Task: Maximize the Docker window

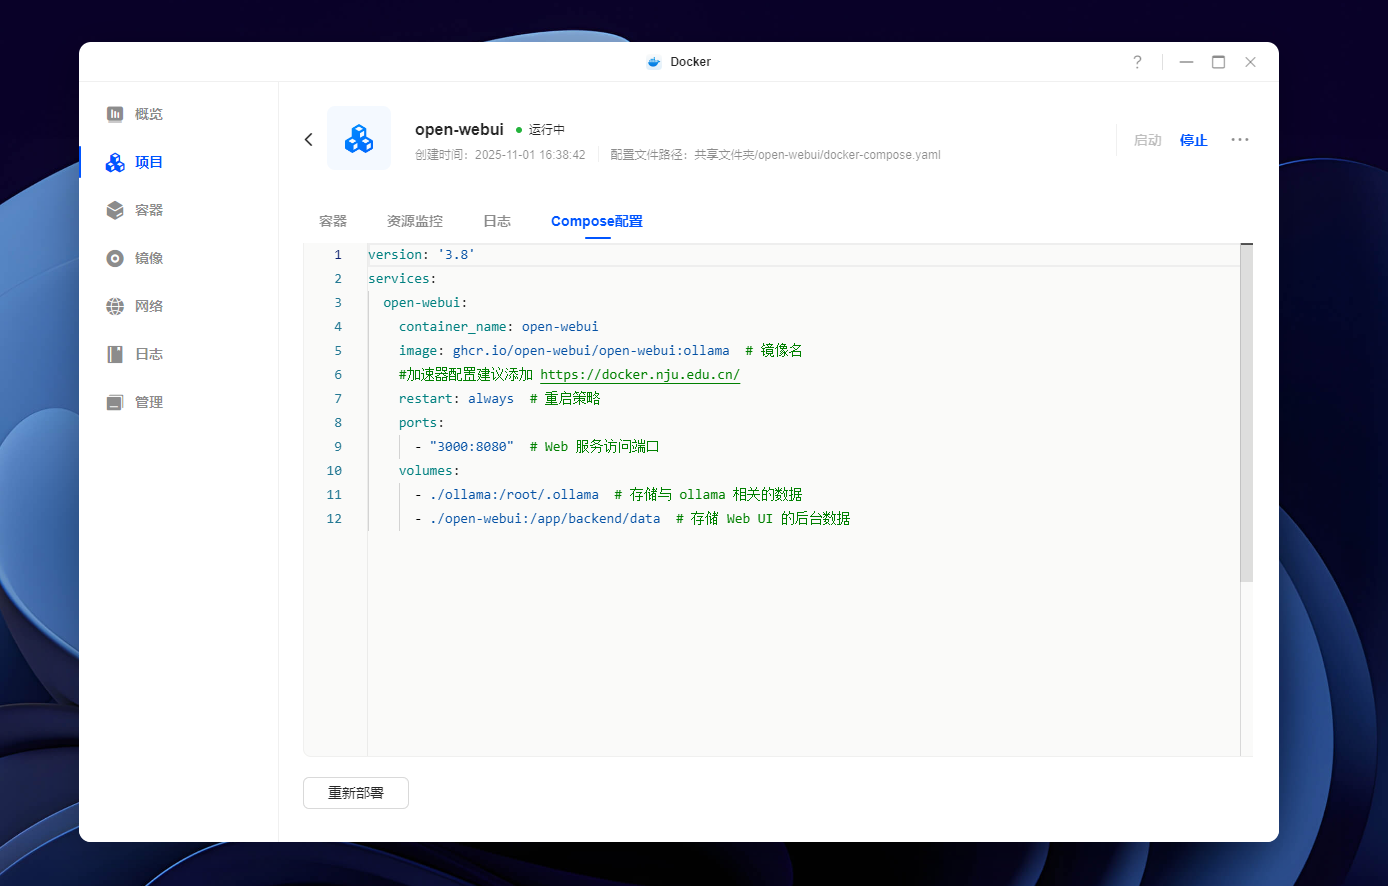Action: click(1218, 62)
